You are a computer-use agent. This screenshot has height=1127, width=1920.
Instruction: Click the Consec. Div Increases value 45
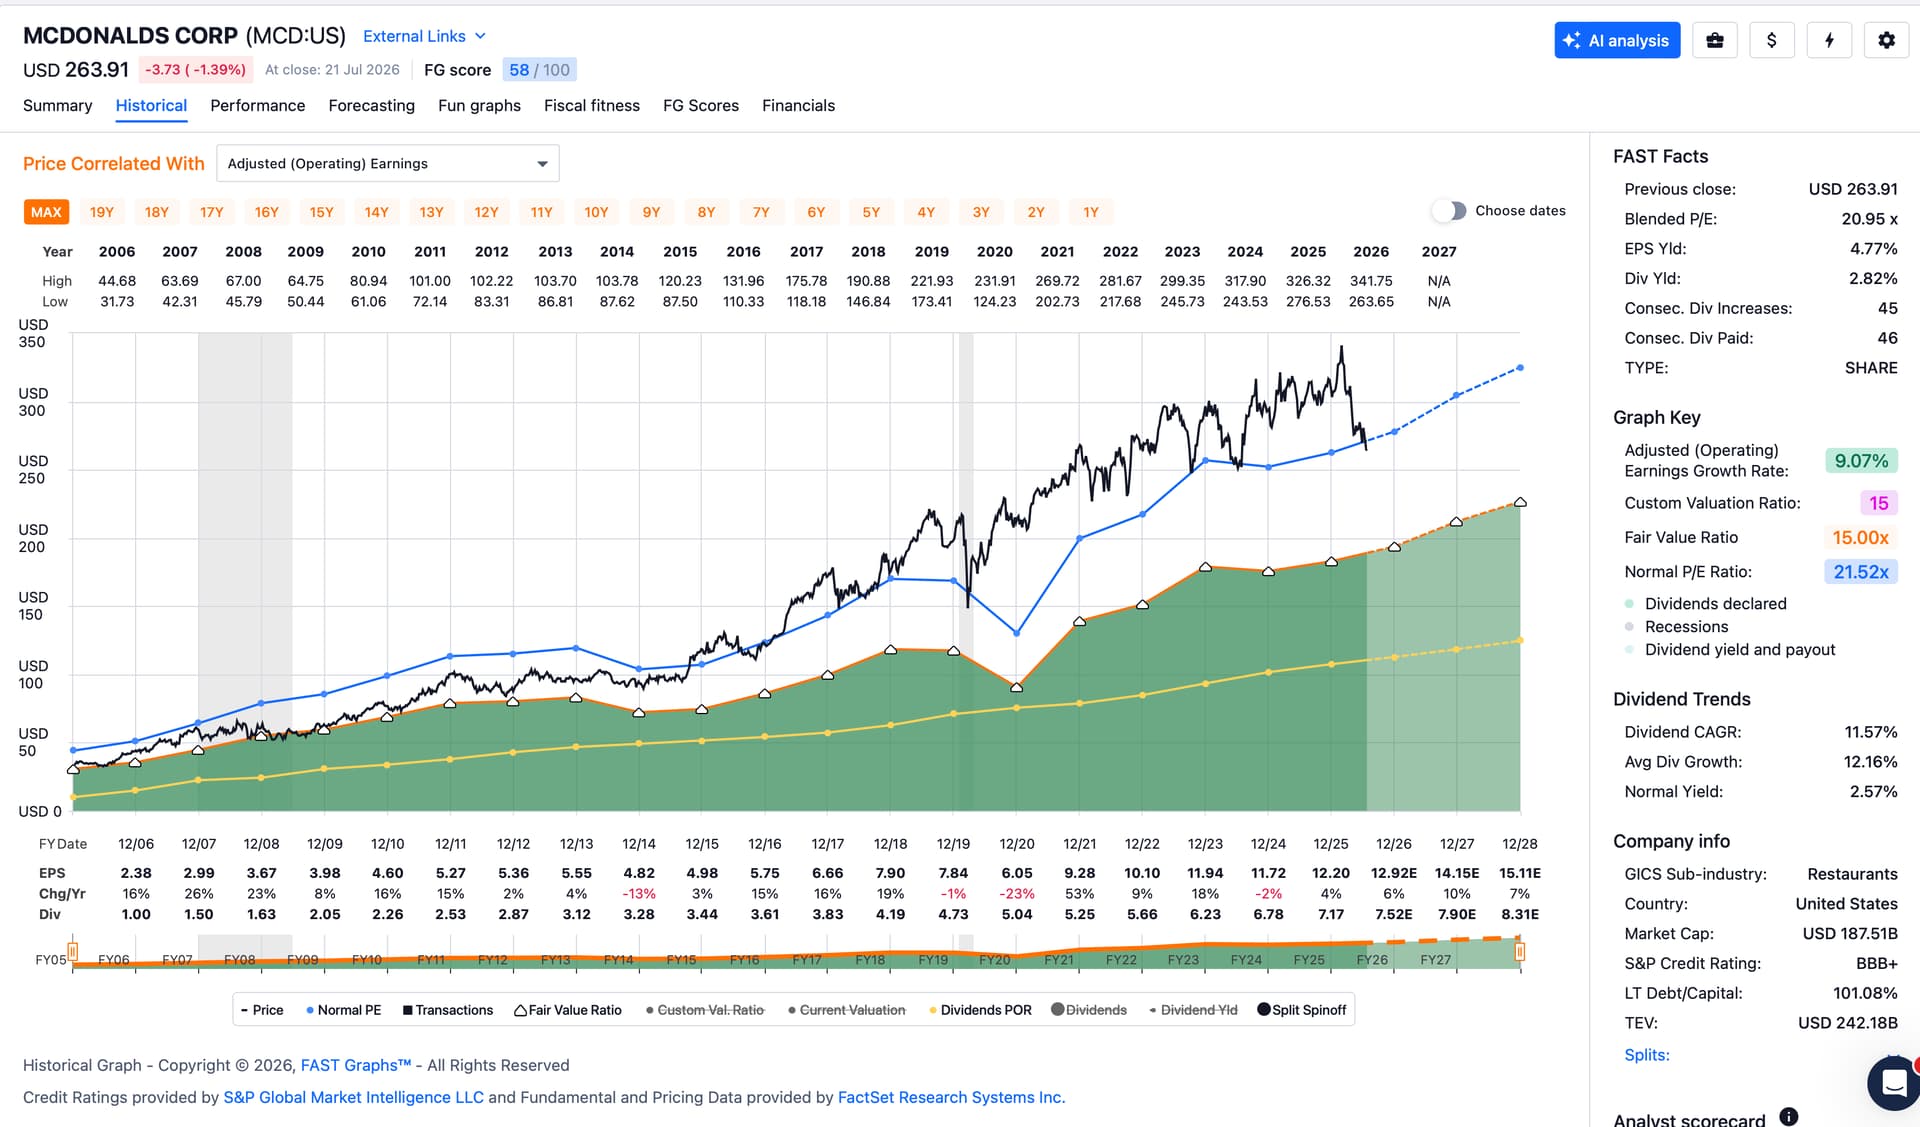[1888, 309]
